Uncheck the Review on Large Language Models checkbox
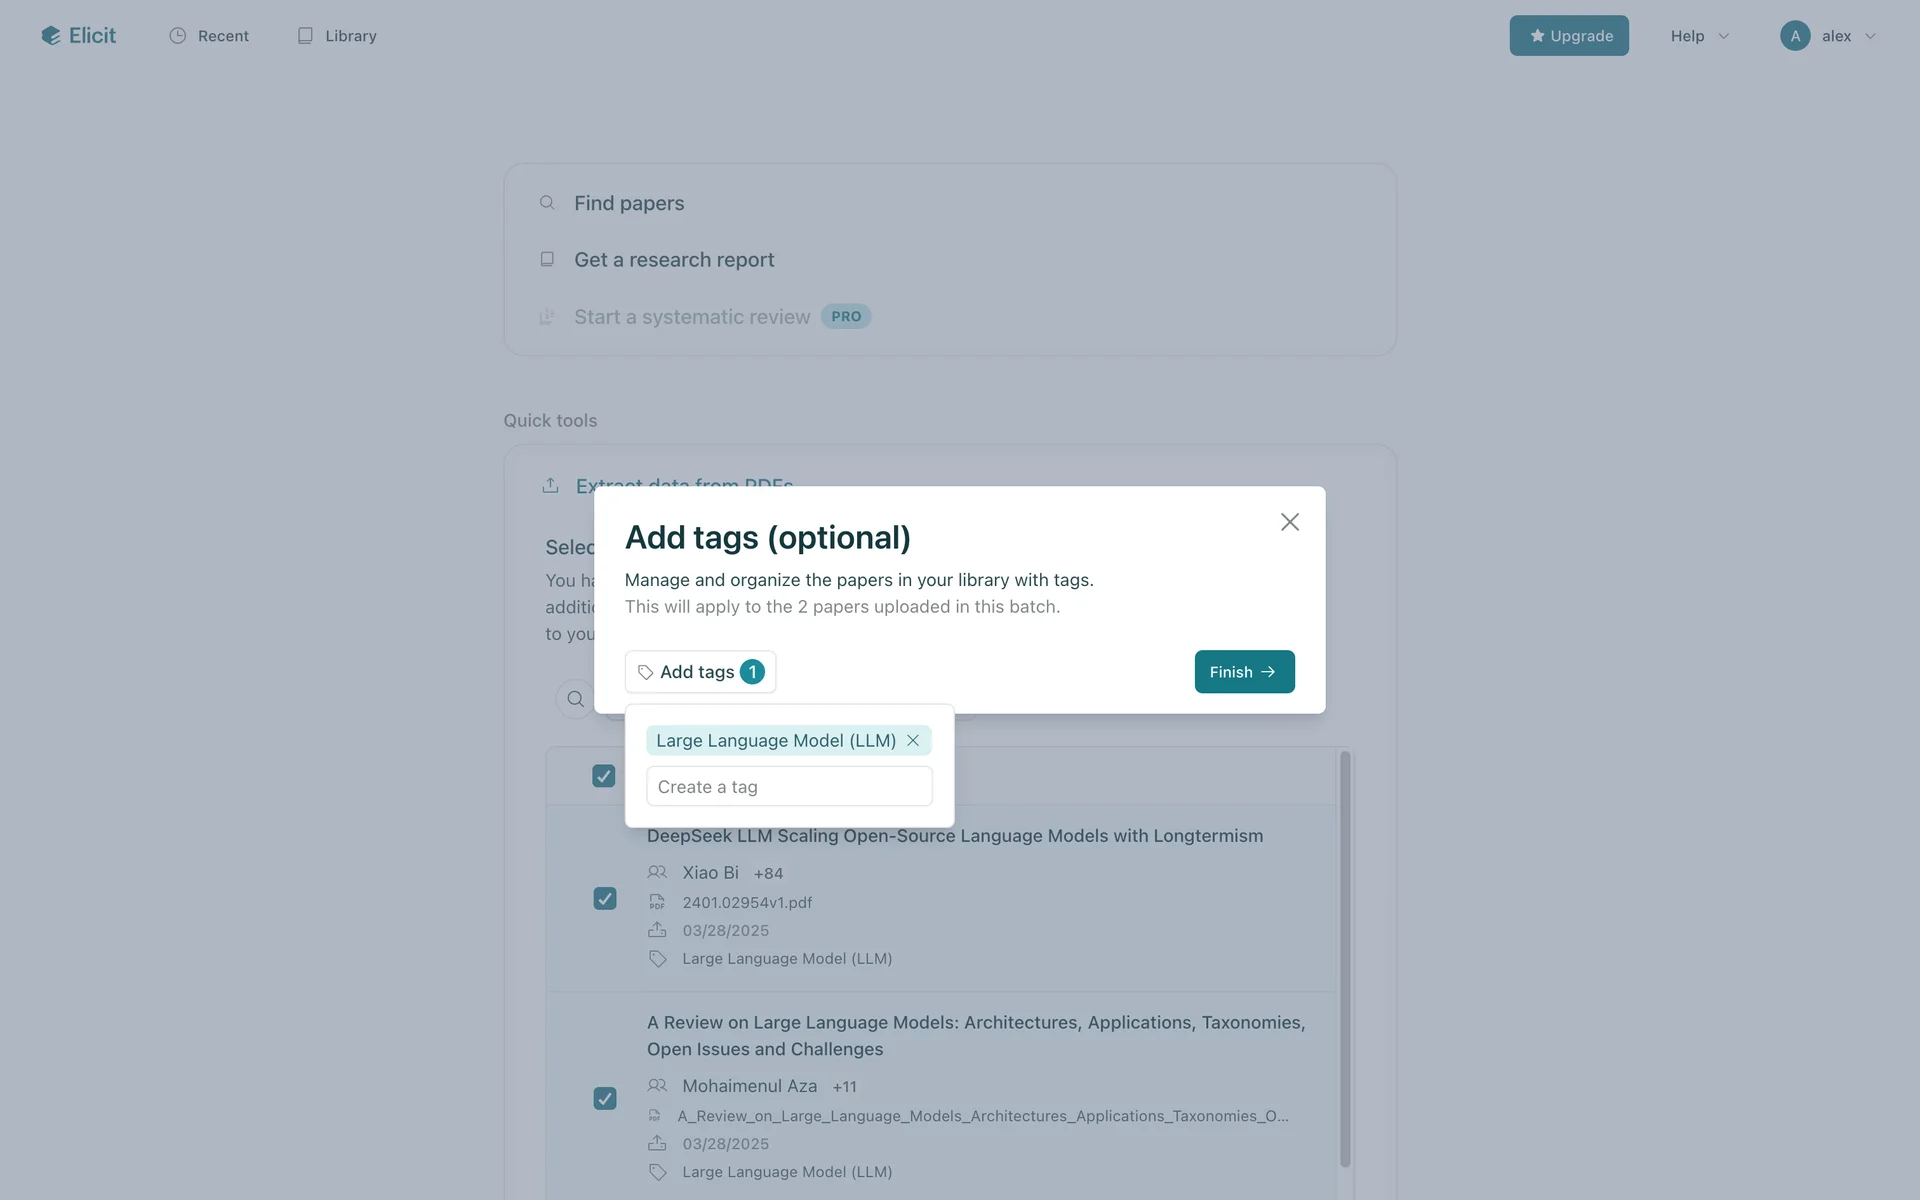This screenshot has width=1920, height=1200. tap(605, 1098)
